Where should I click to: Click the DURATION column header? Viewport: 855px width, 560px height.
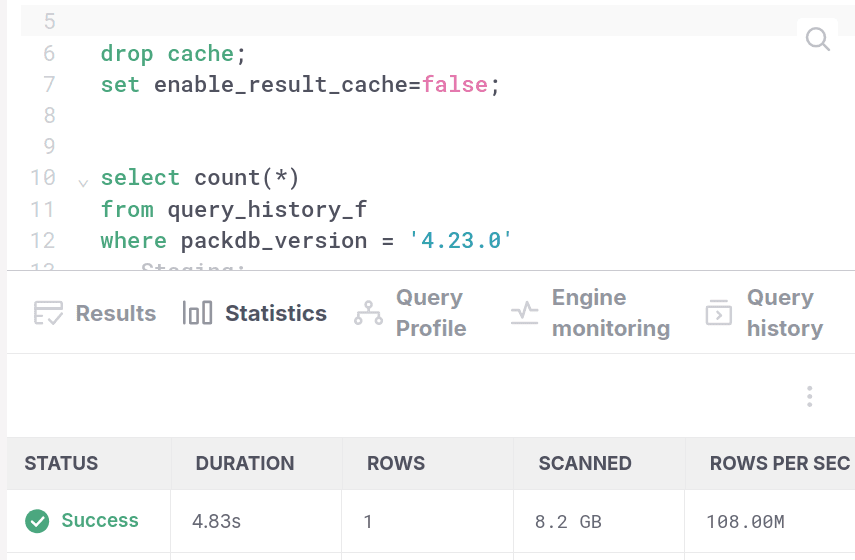pos(245,463)
